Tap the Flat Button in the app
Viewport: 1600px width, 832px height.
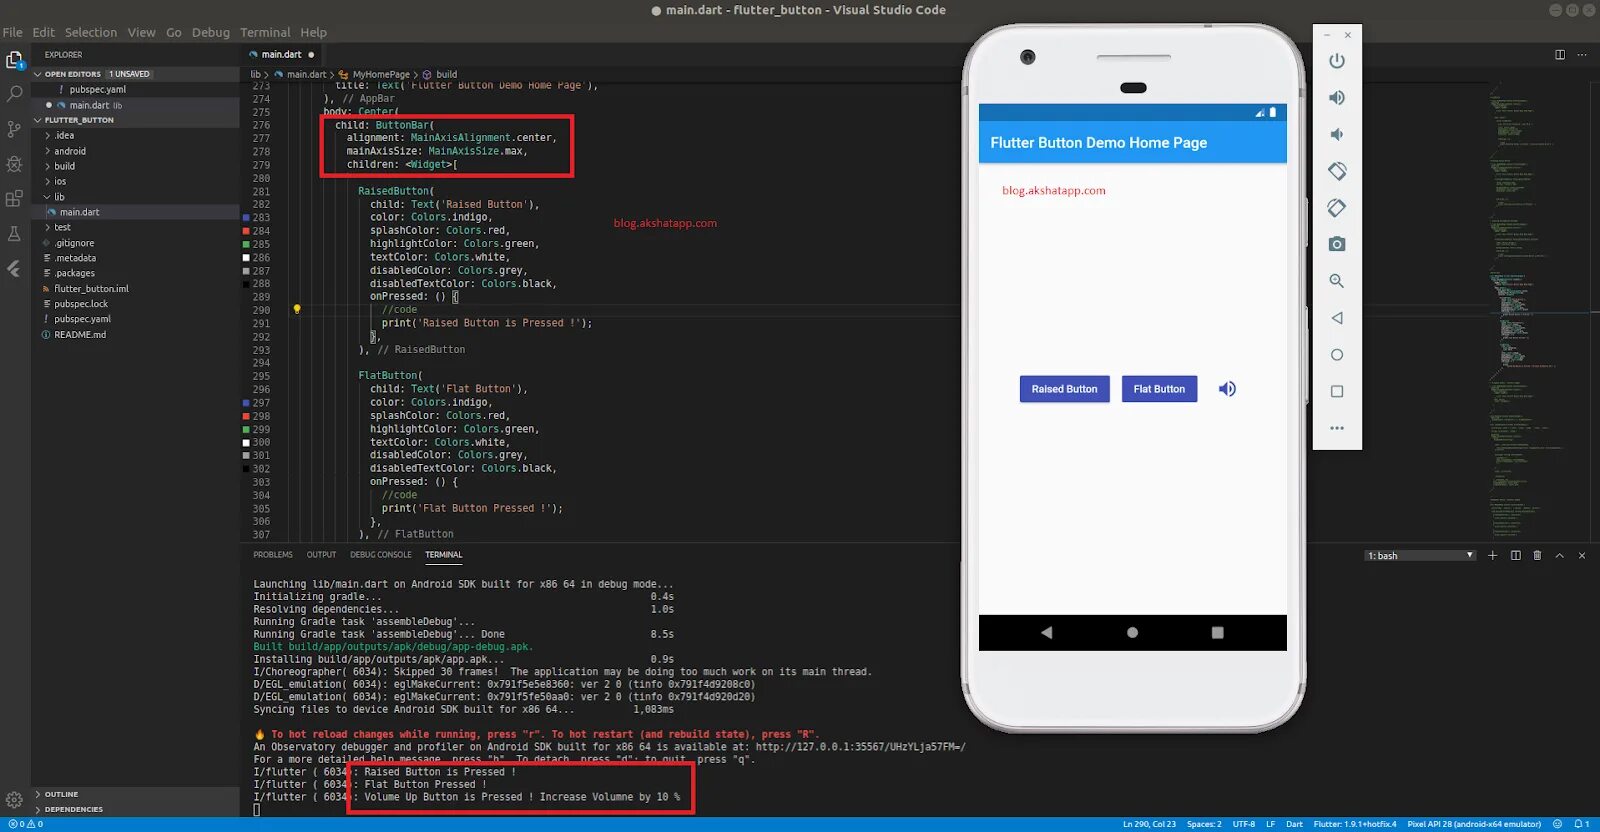pos(1159,389)
